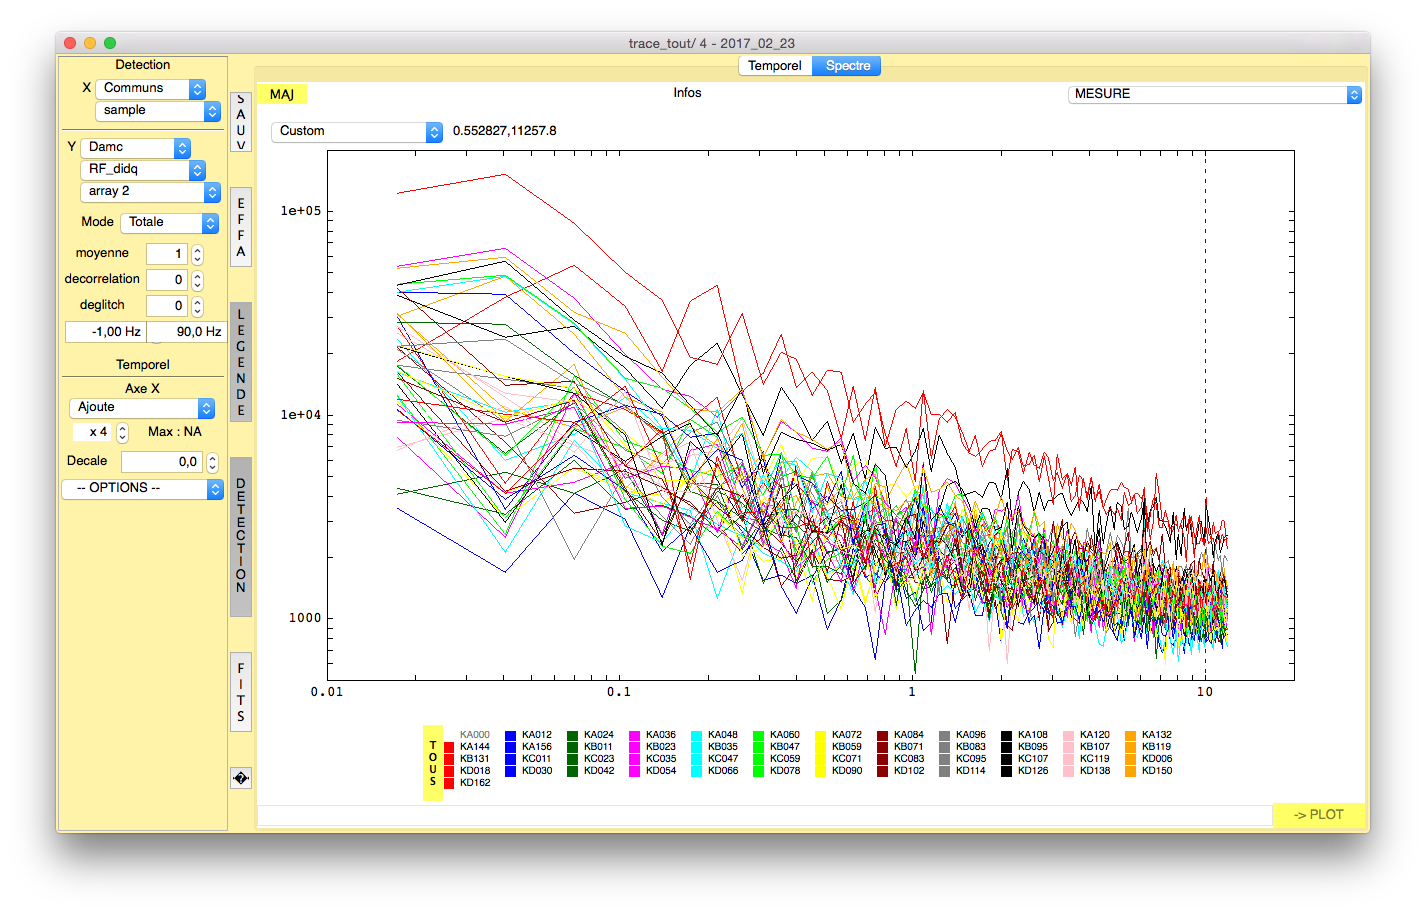Click the Decale value input field

[162, 462]
